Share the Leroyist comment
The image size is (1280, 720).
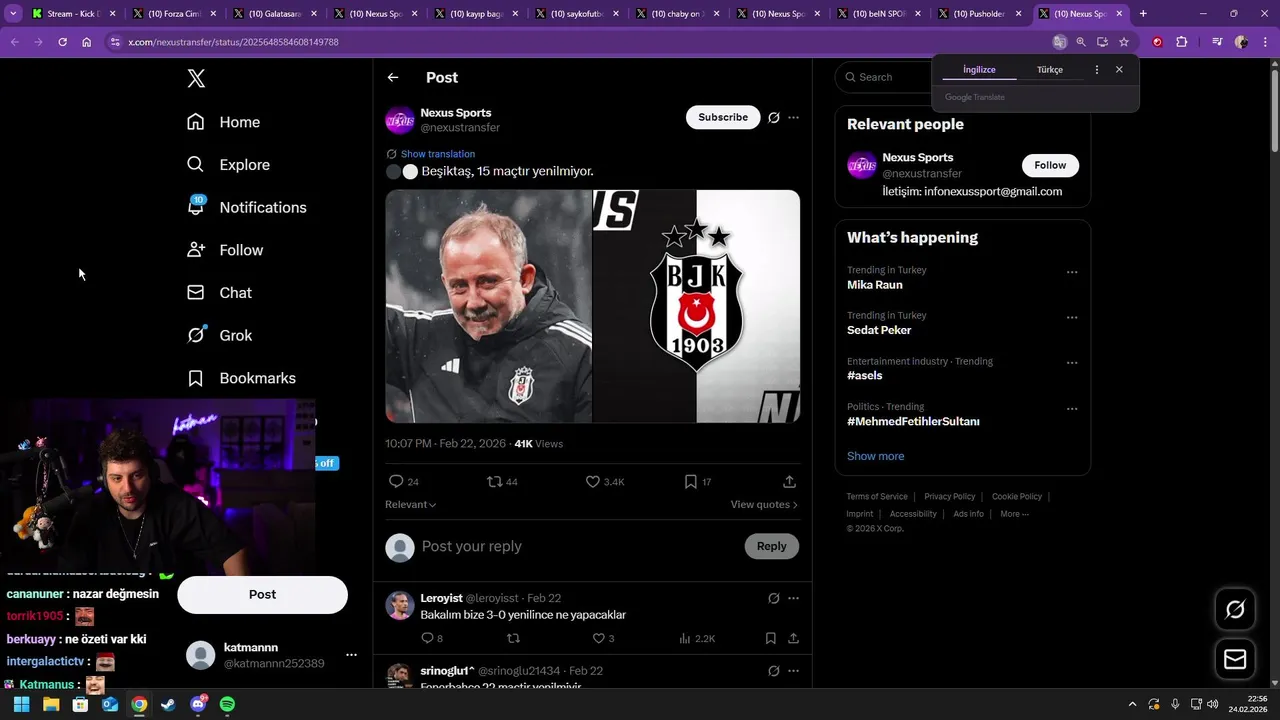coord(793,638)
